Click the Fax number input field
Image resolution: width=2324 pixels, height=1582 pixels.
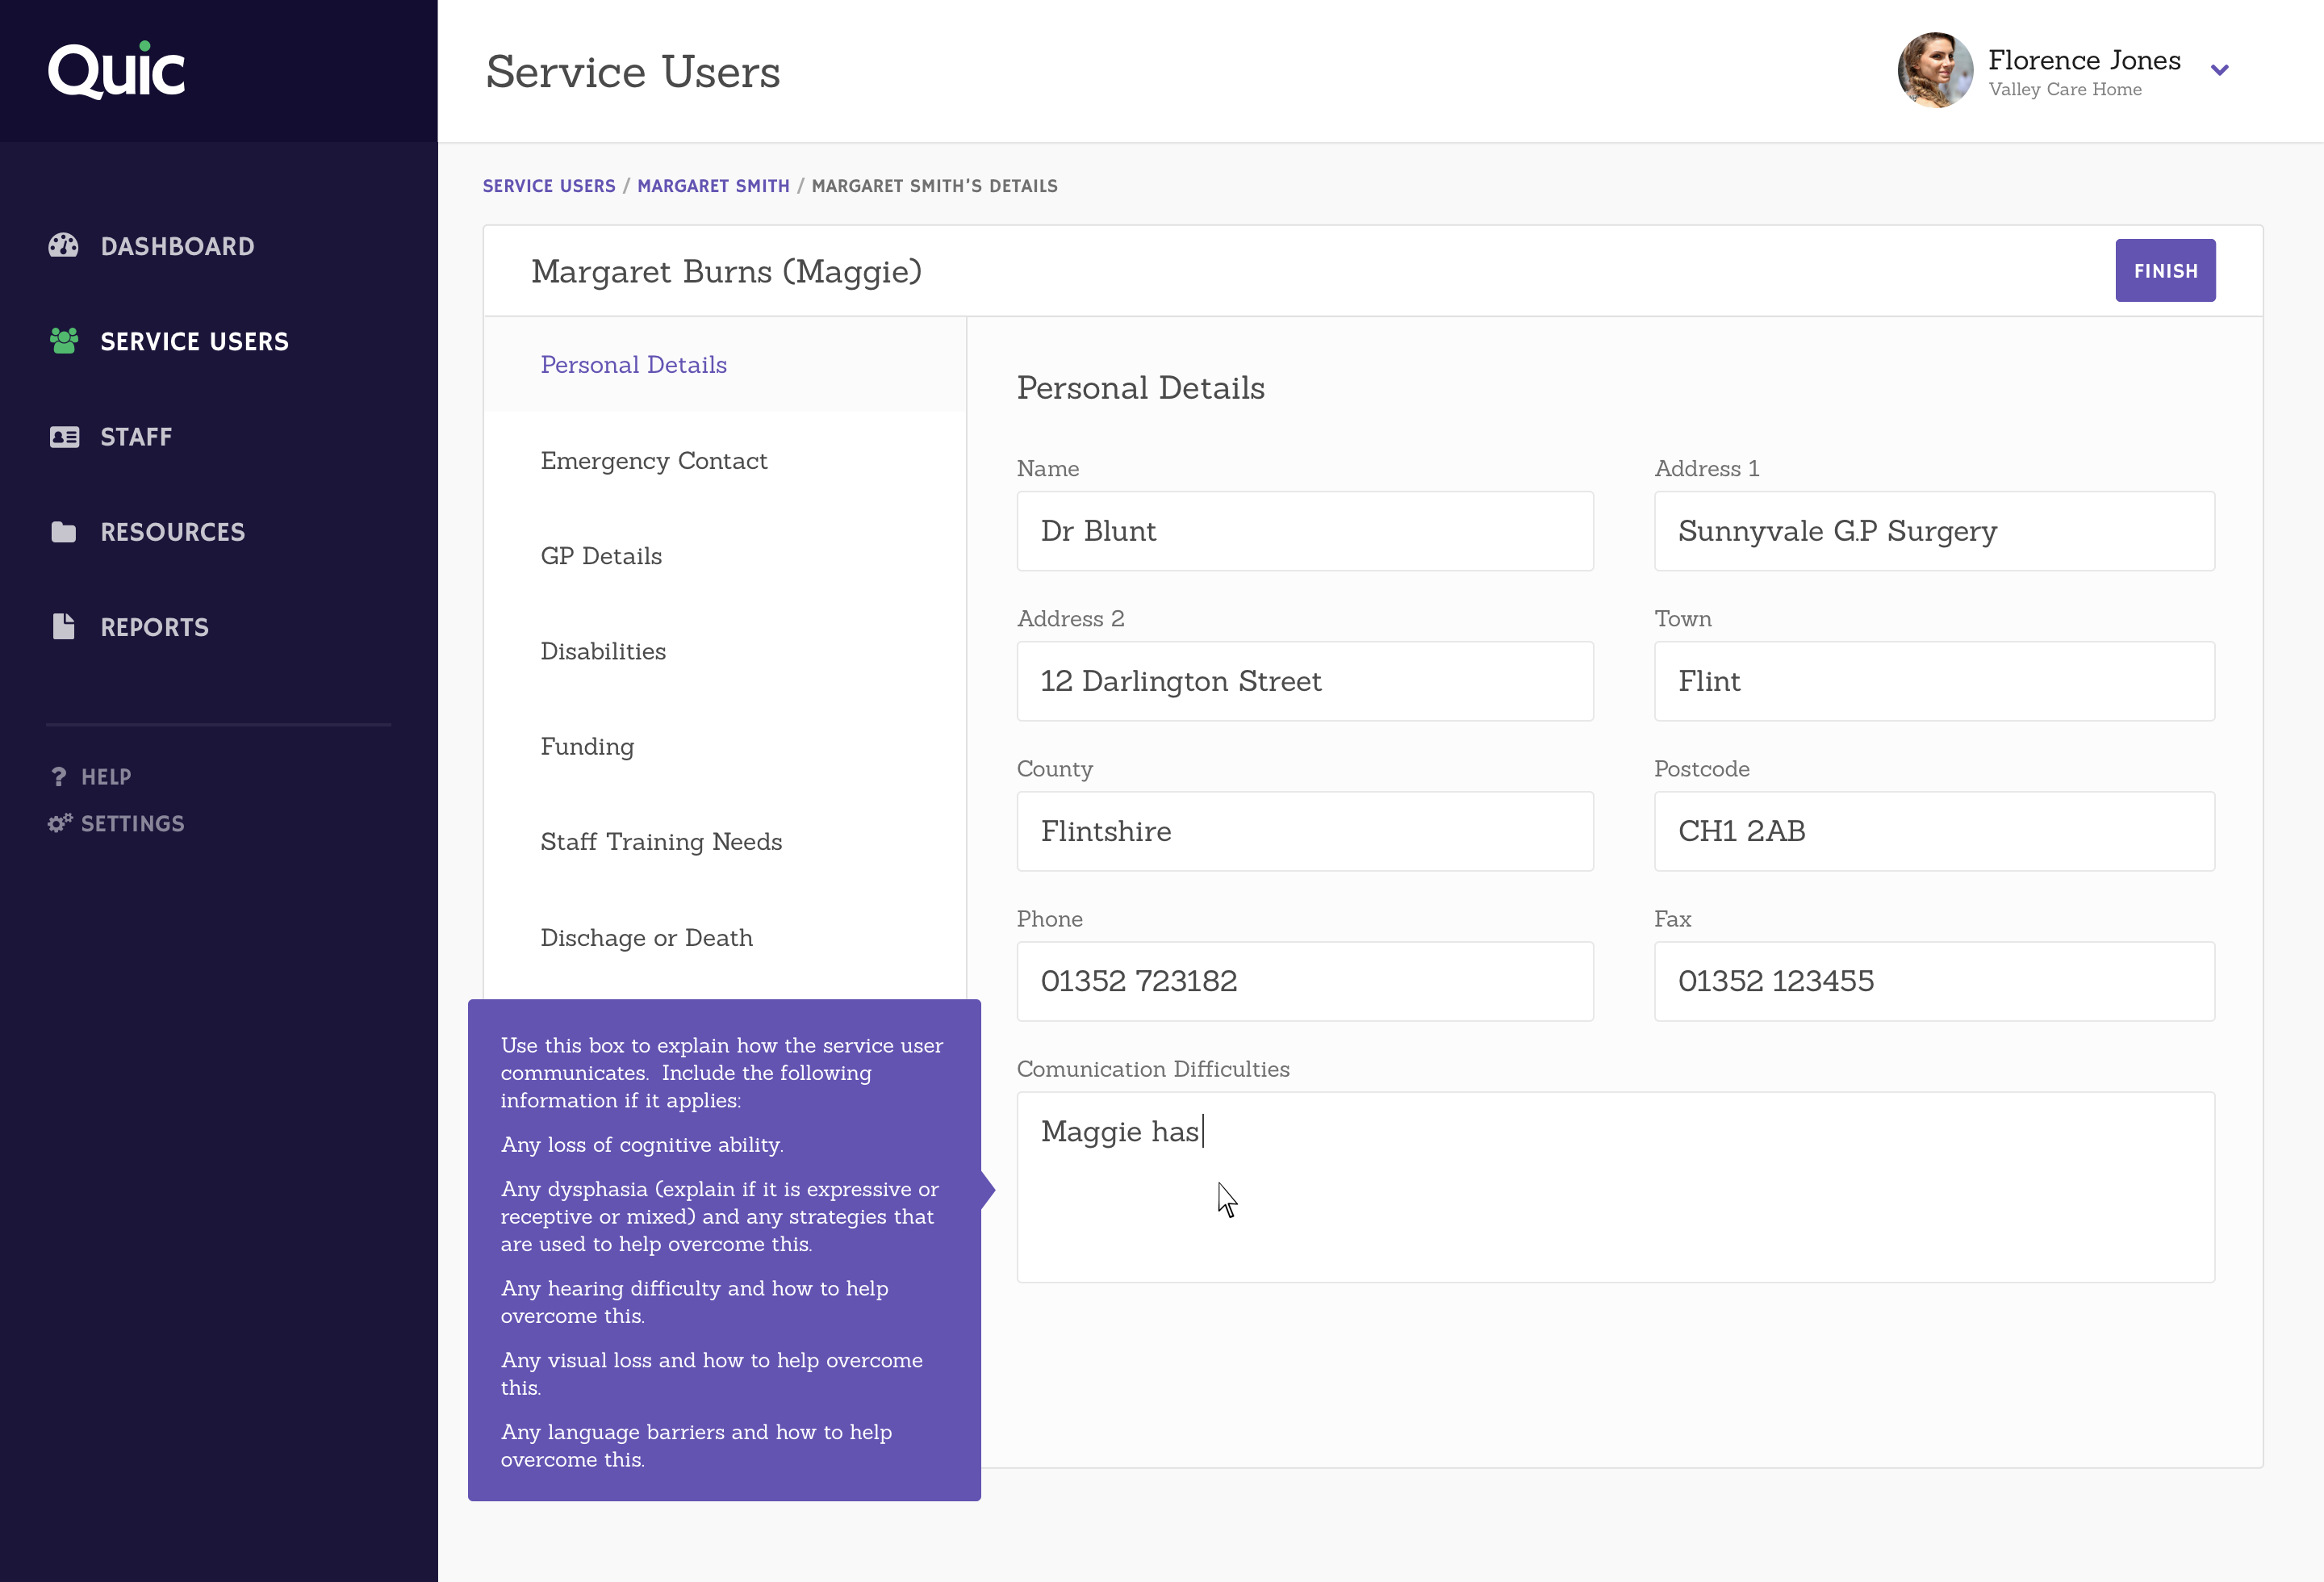pos(1934,981)
